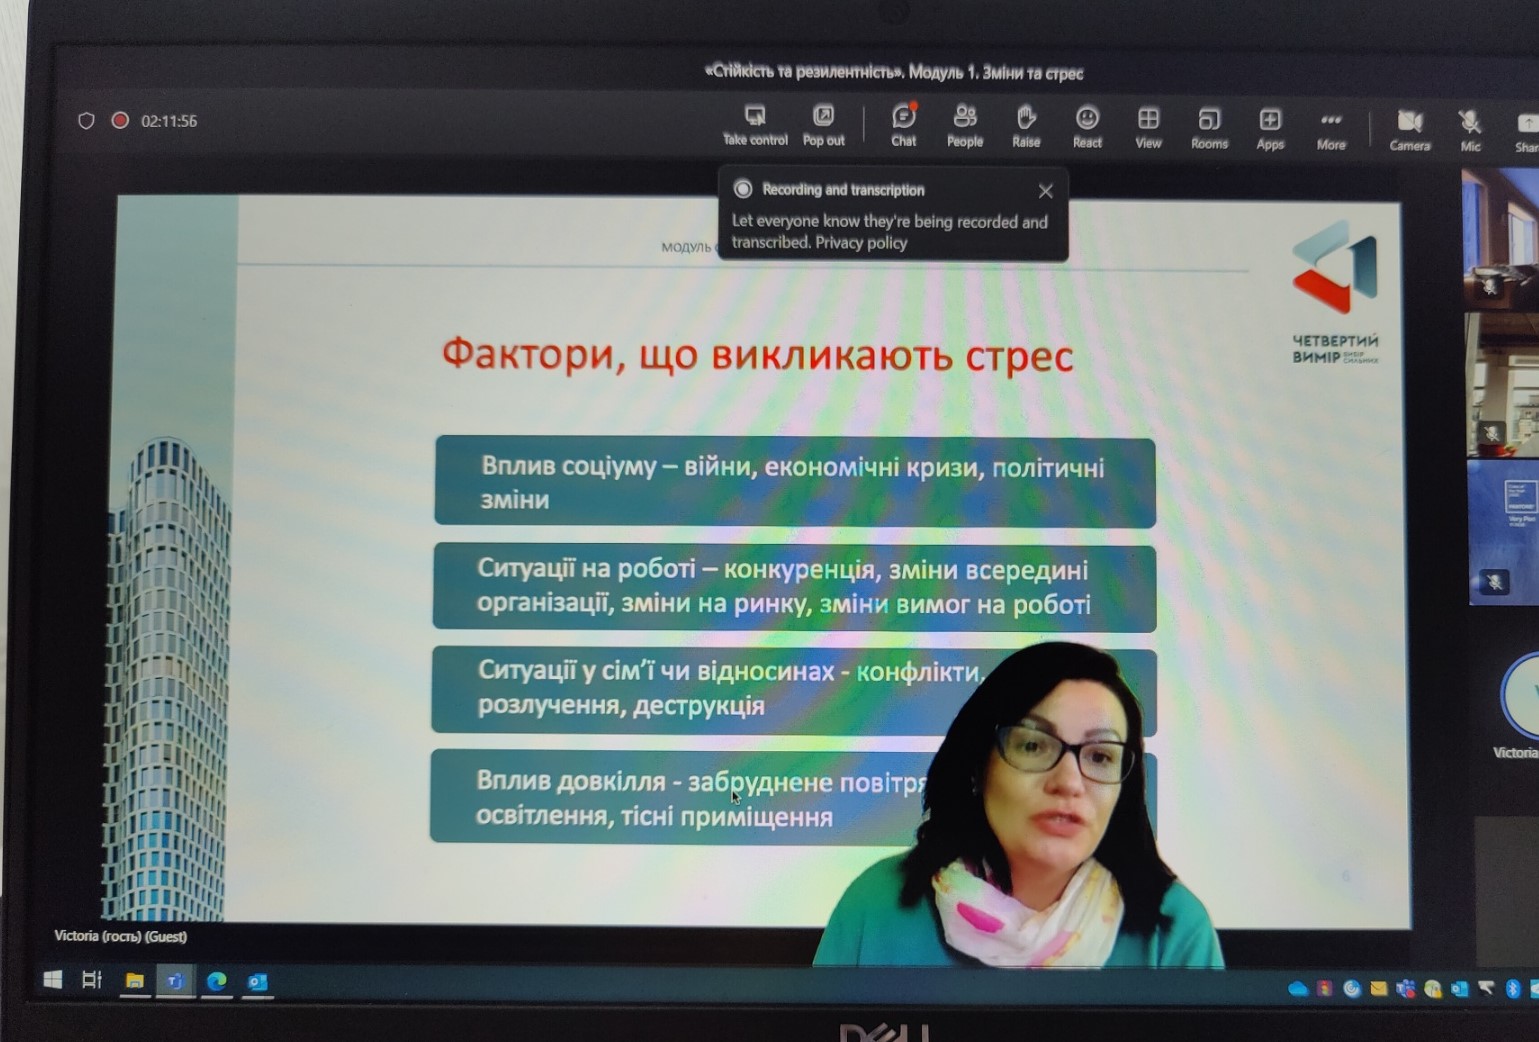Show the People participants list
Viewport: 1539px width, 1042px height.
tap(965, 125)
